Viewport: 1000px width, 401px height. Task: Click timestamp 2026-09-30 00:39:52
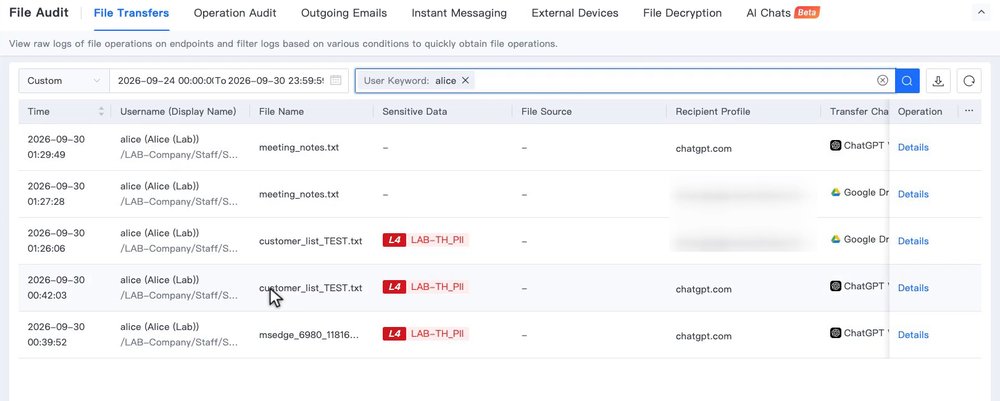pos(56,334)
